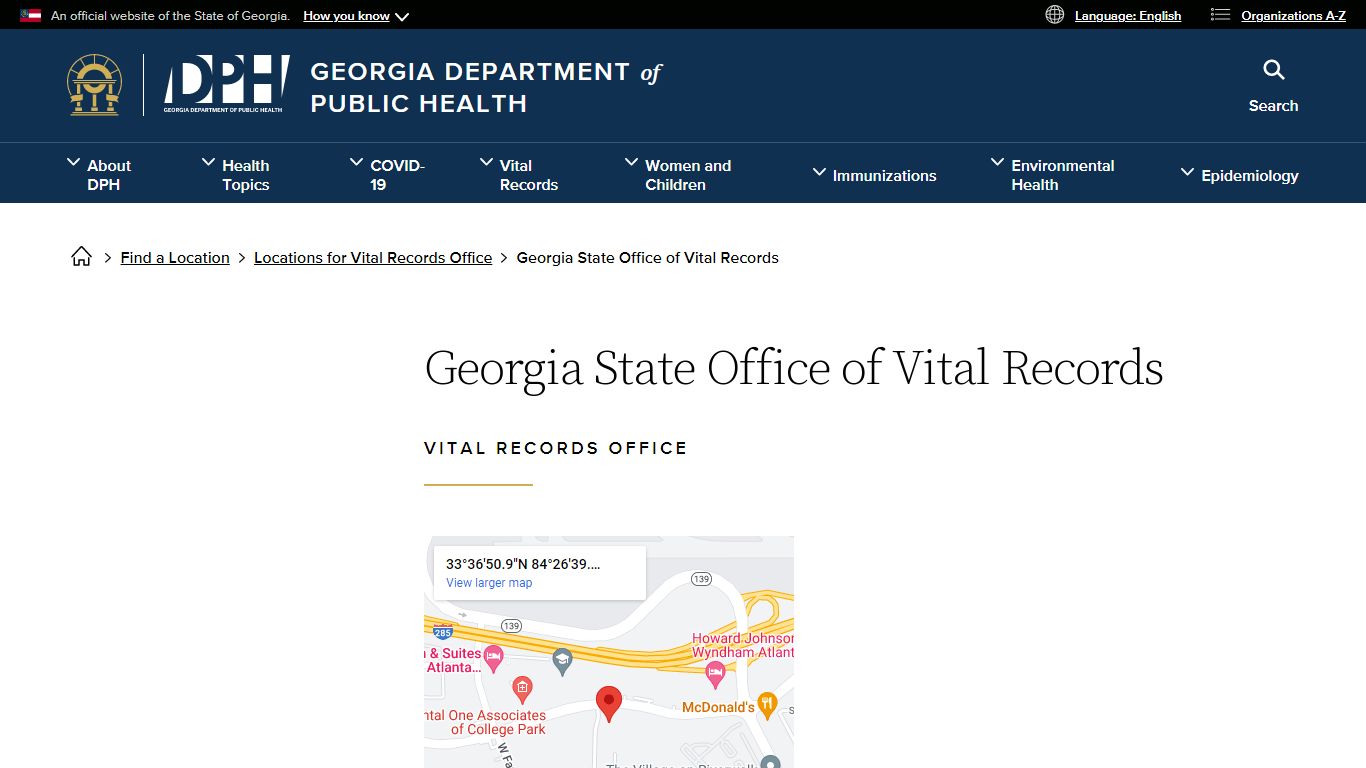Viewport: 1366px width, 768px height.
Task: Open the Vital Records menu
Action: pyautogui.click(x=529, y=175)
